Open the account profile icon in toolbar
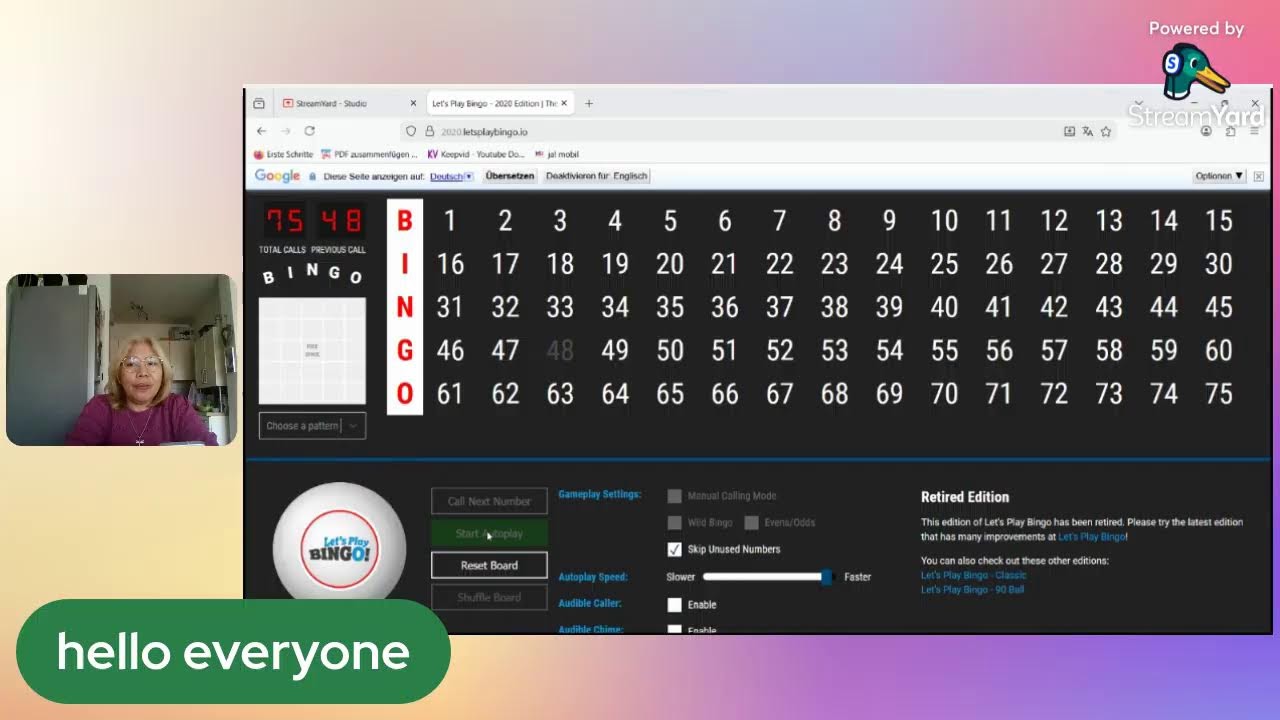Image resolution: width=1280 pixels, height=720 pixels. (x=1206, y=131)
